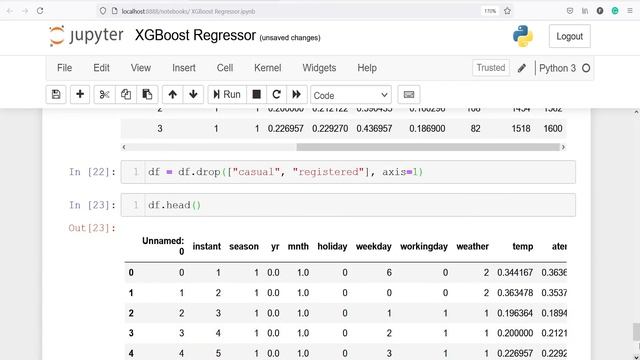Click the df.head() code cell In [23]
The image size is (640, 360).
348,205
